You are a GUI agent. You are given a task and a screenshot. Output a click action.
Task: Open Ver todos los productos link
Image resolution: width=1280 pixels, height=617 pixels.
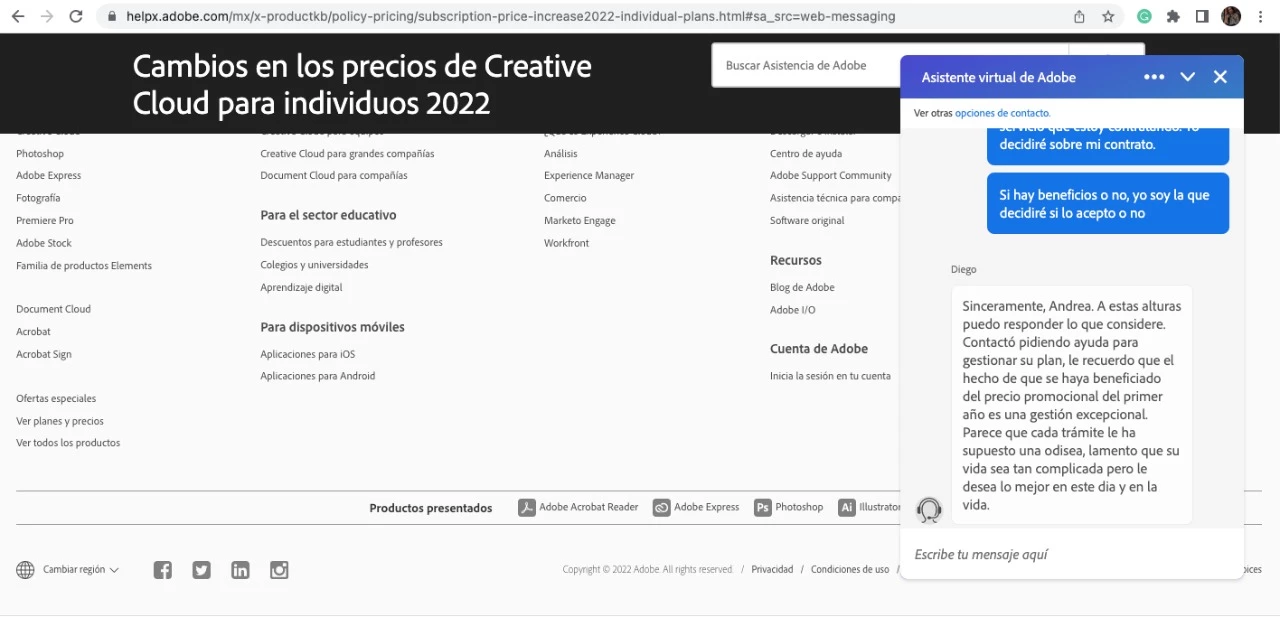coord(68,442)
